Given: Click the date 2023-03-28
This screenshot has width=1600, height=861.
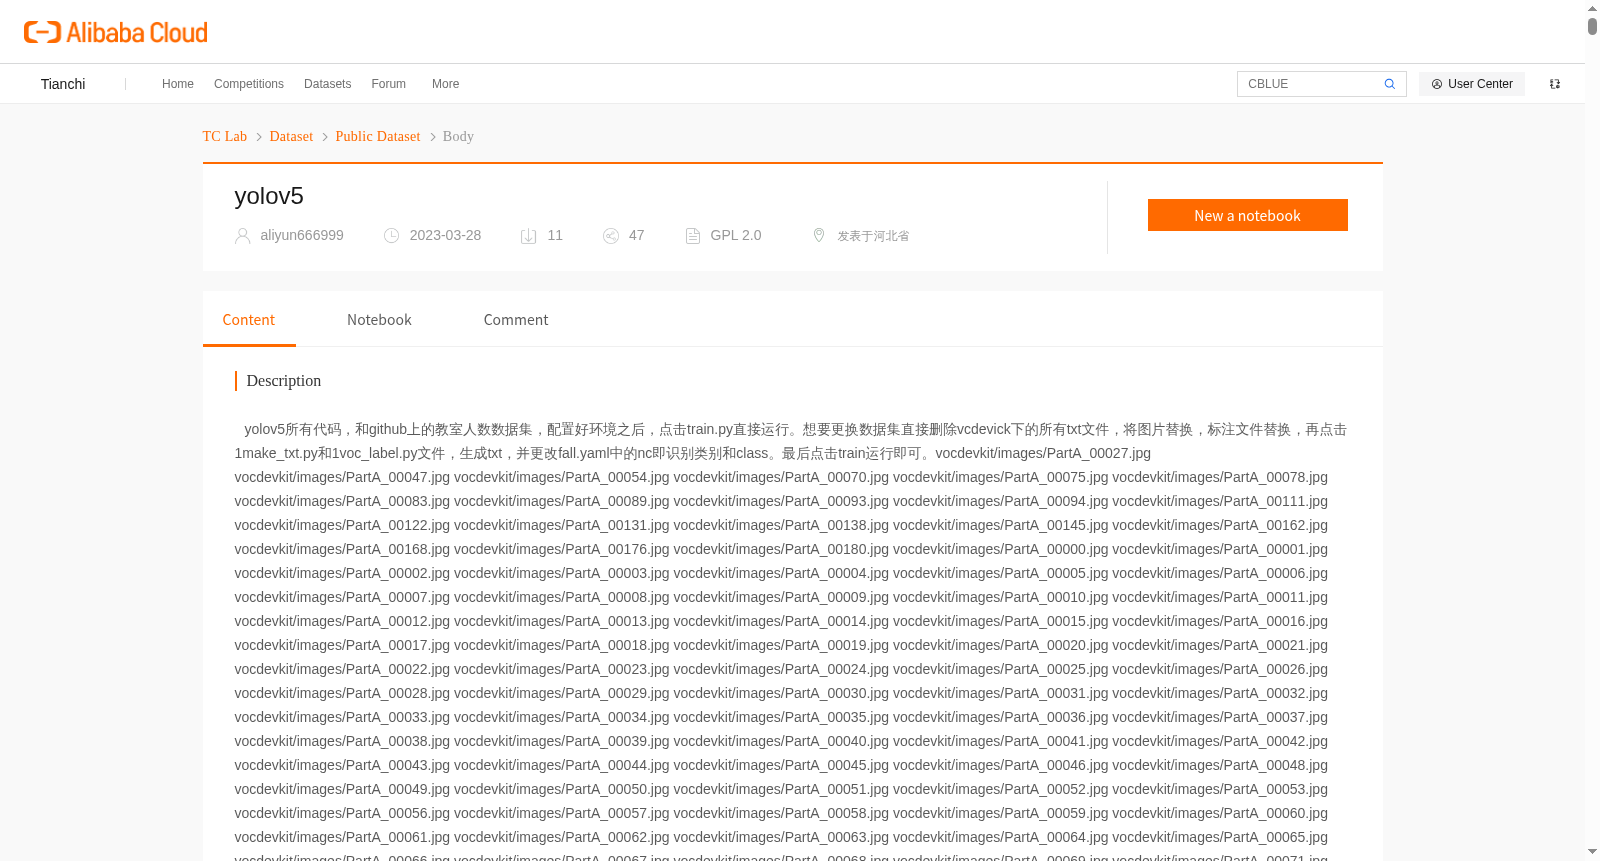Looking at the screenshot, I should click(445, 235).
